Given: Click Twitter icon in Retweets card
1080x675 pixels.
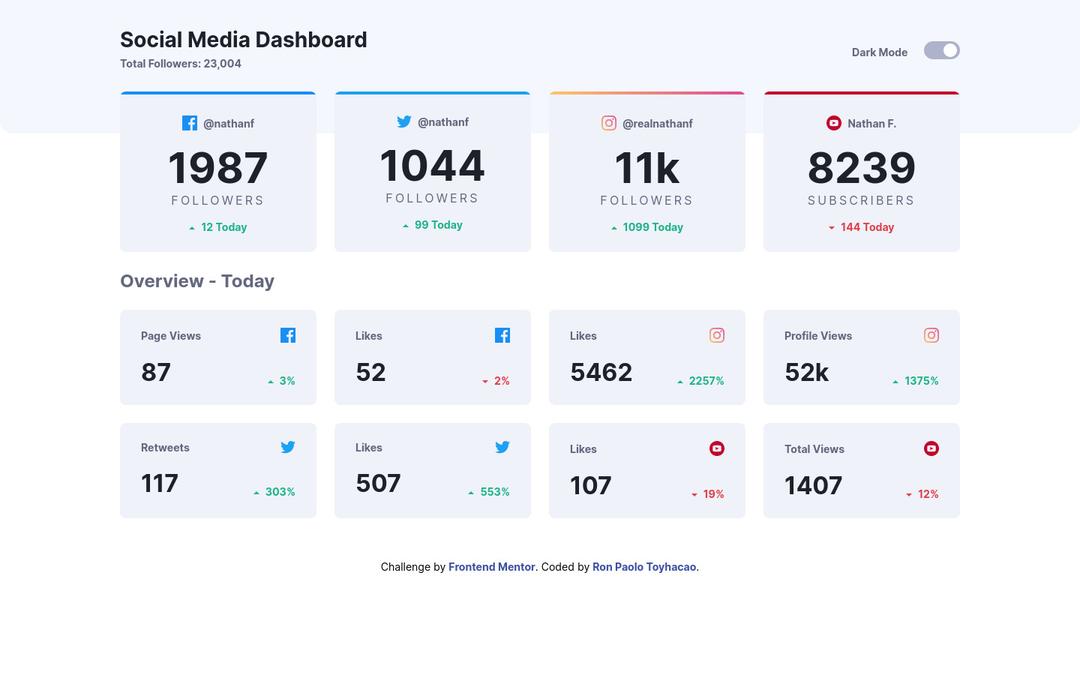Looking at the screenshot, I should [288, 447].
